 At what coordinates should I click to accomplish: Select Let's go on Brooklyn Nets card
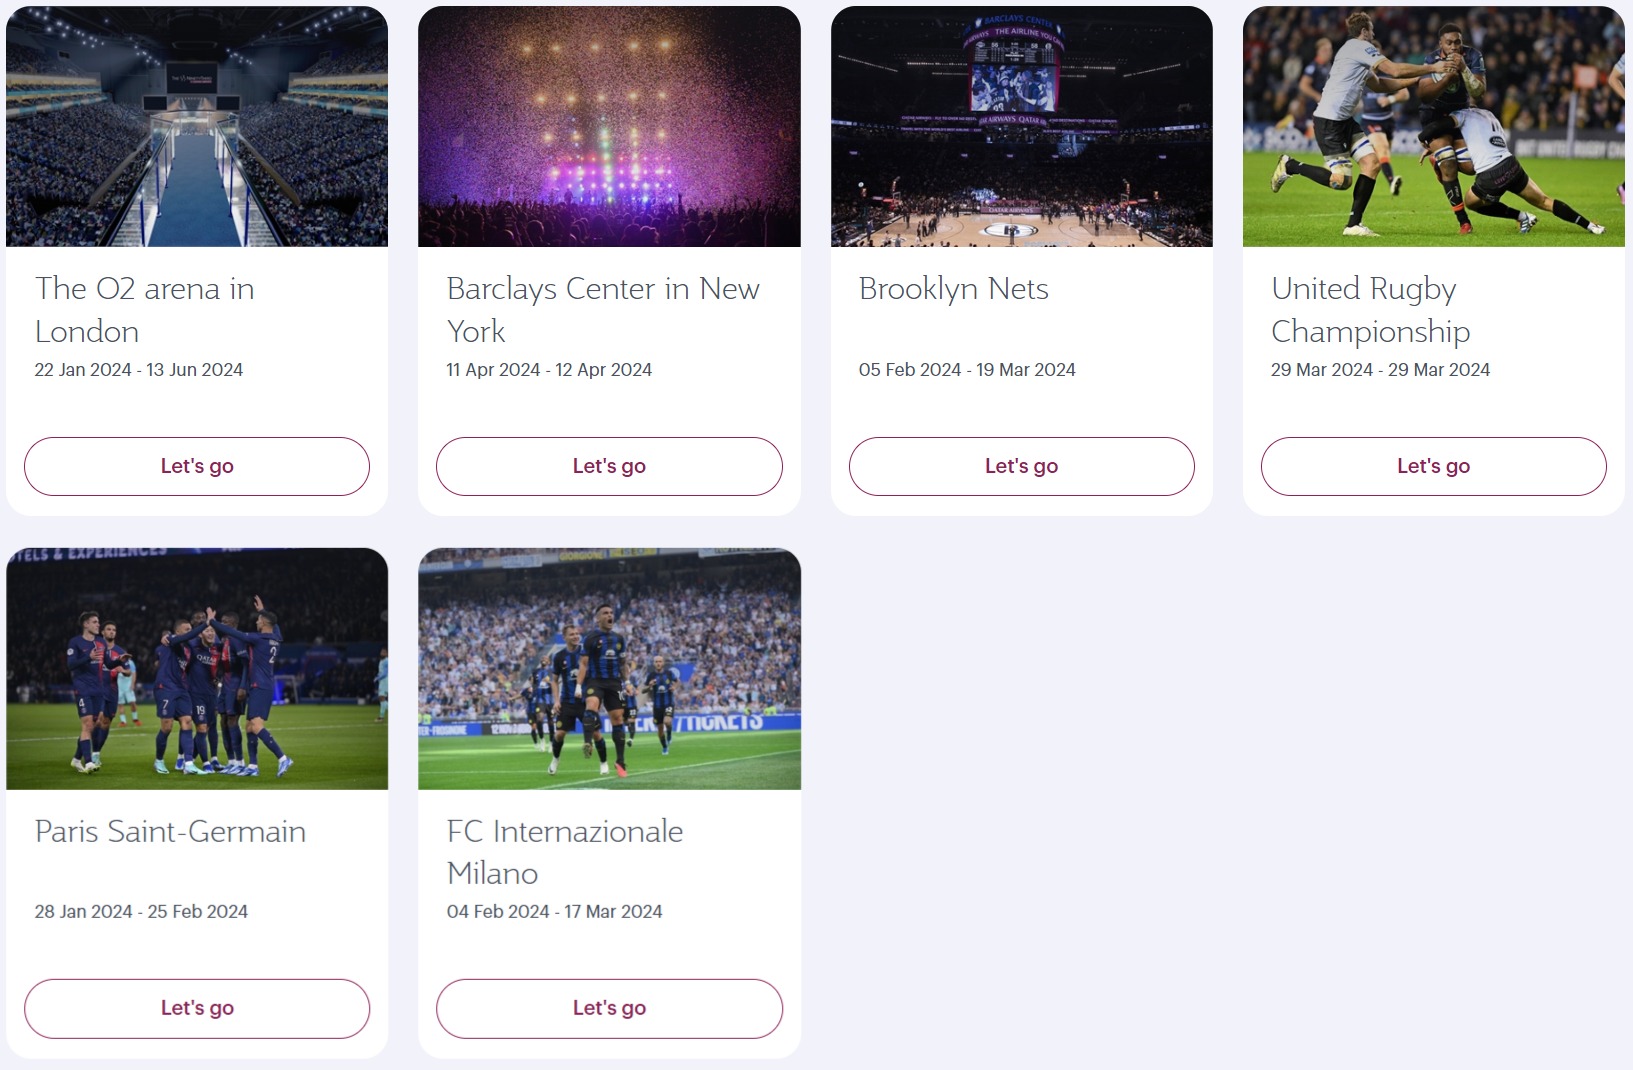[1021, 466]
